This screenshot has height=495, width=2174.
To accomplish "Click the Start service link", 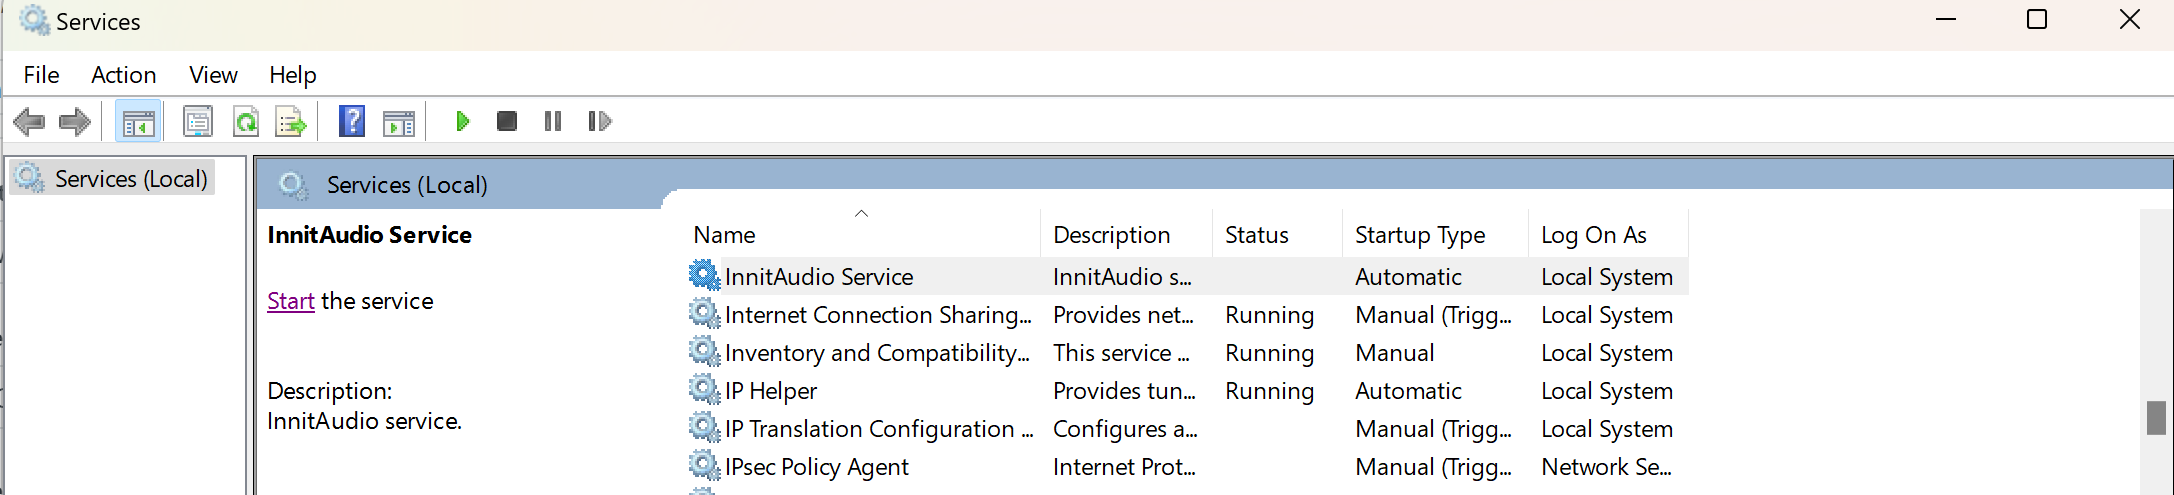I will point(291,301).
